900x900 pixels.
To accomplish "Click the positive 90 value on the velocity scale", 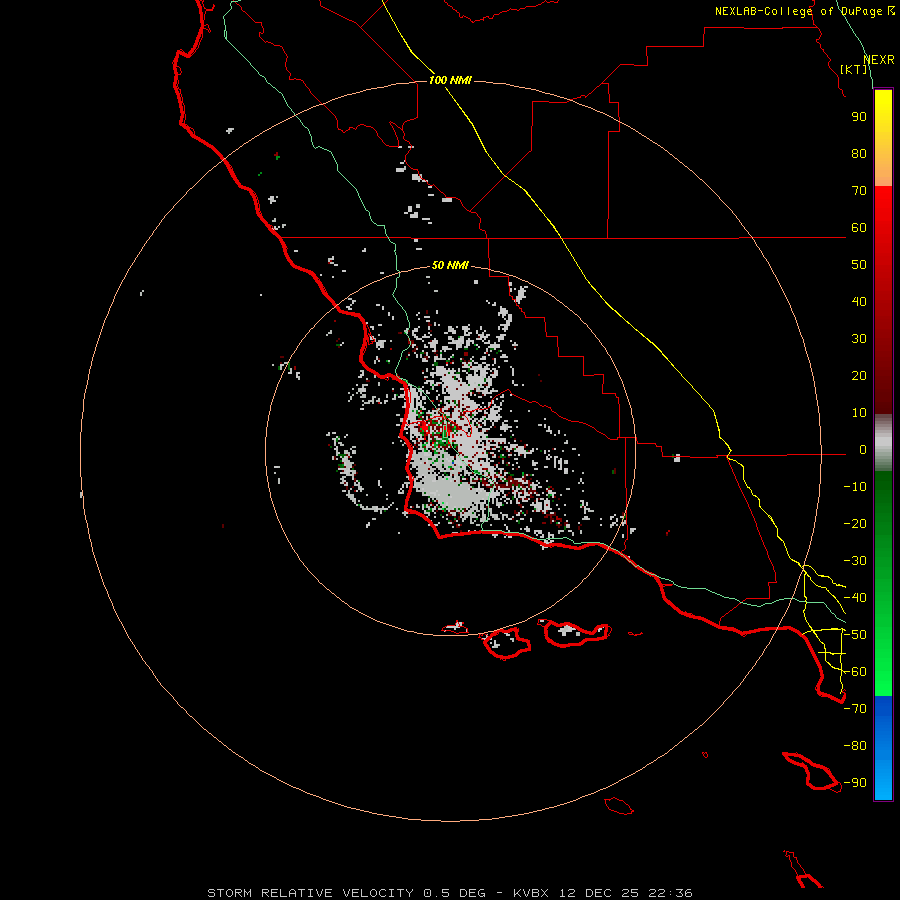I will coord(859,117).
